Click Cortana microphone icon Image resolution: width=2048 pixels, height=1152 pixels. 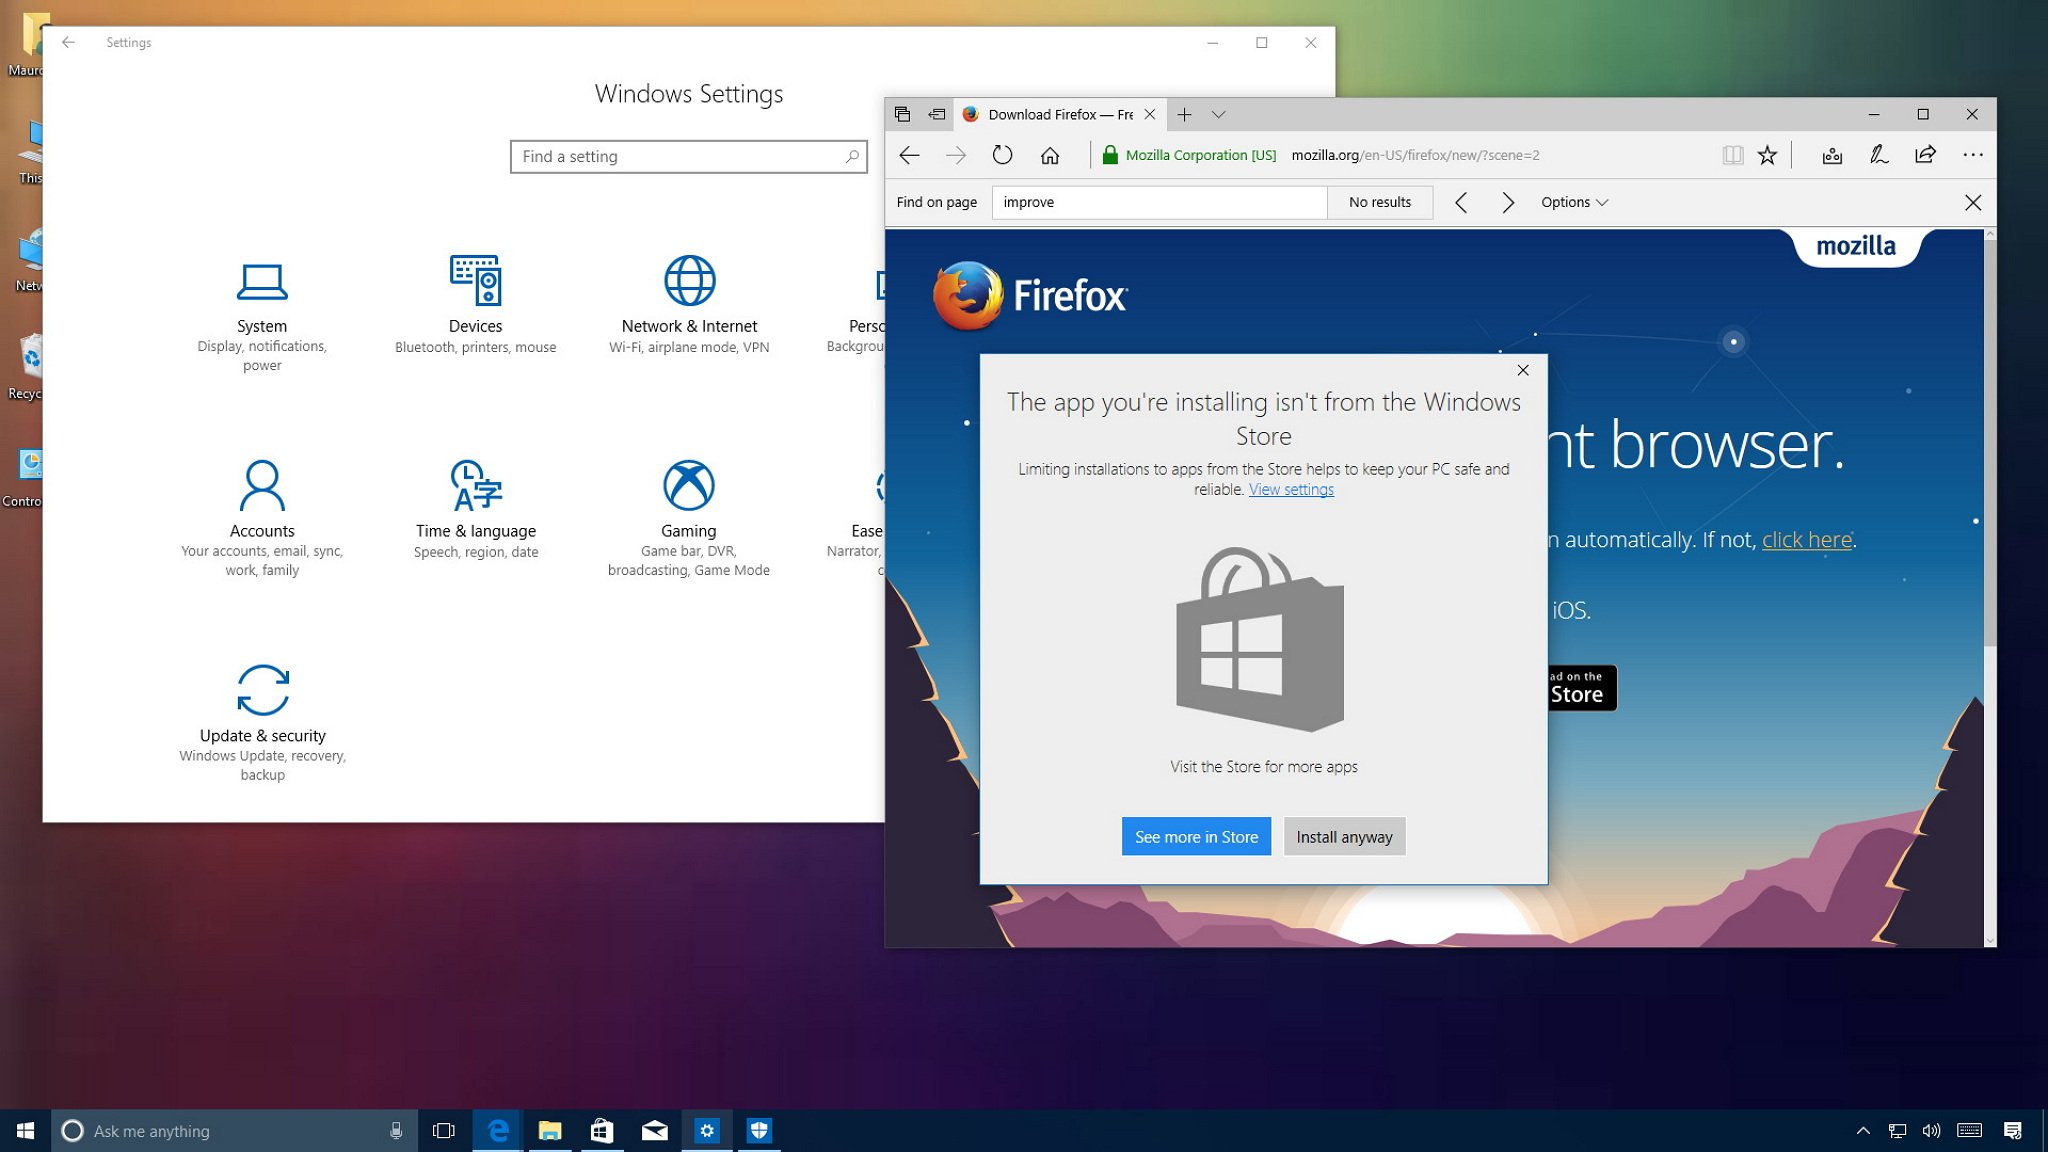396,1131
